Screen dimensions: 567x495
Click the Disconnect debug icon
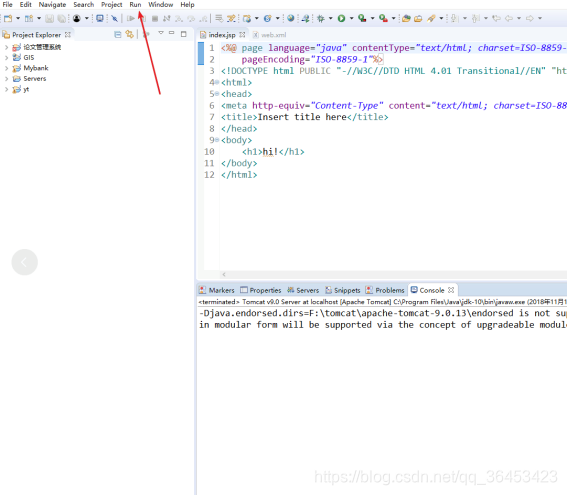[x=166, y=18]
